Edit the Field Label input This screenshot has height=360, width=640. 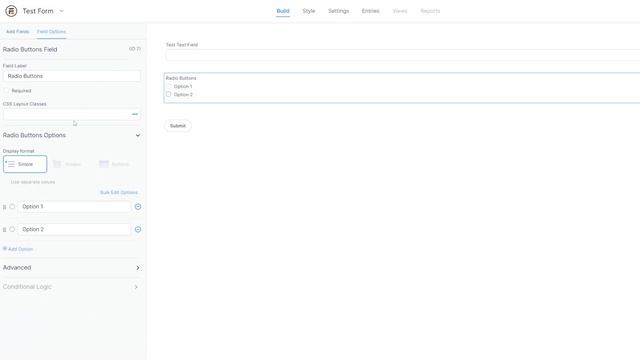(x=72, y=76)
